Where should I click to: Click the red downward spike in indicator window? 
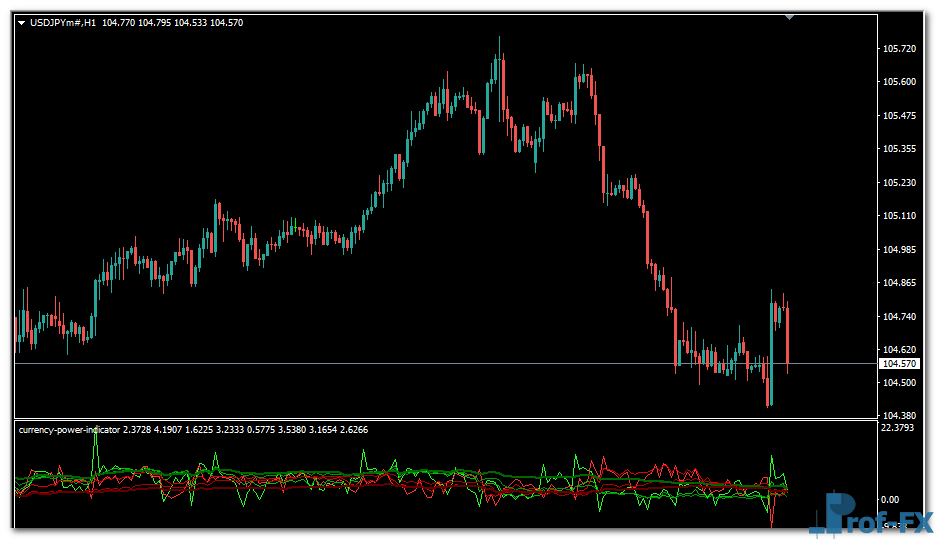pyautogui.click(x=772, y=517)
